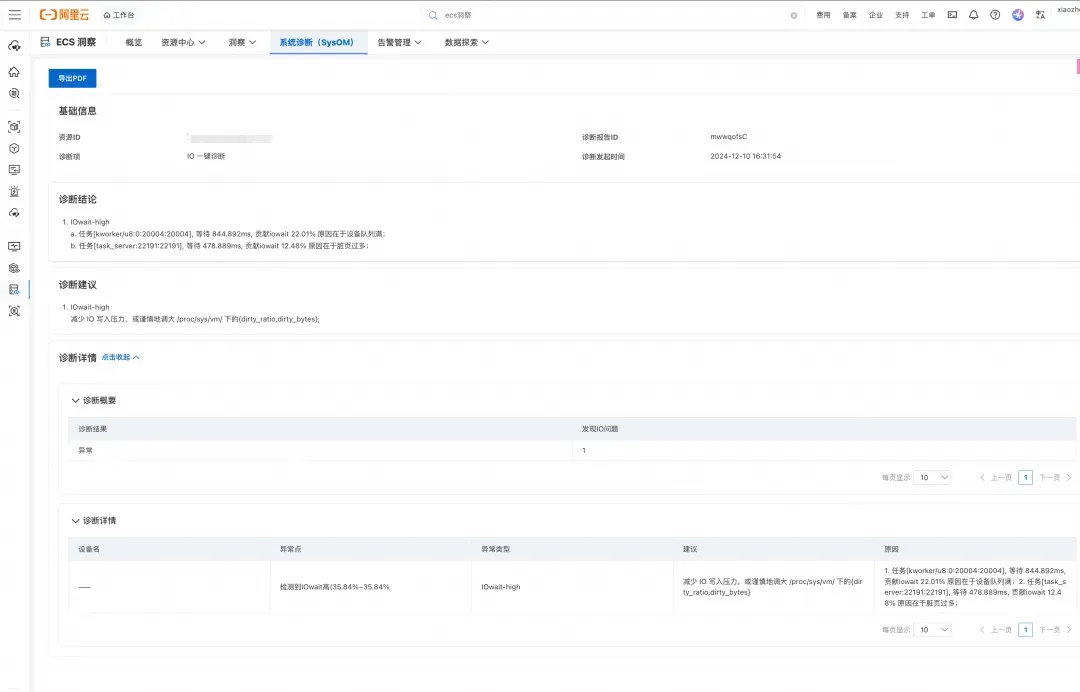The height and width of the screenshot is (692, 1080).
Task: Open the notifications bell
Action: [x=973, y=14]
